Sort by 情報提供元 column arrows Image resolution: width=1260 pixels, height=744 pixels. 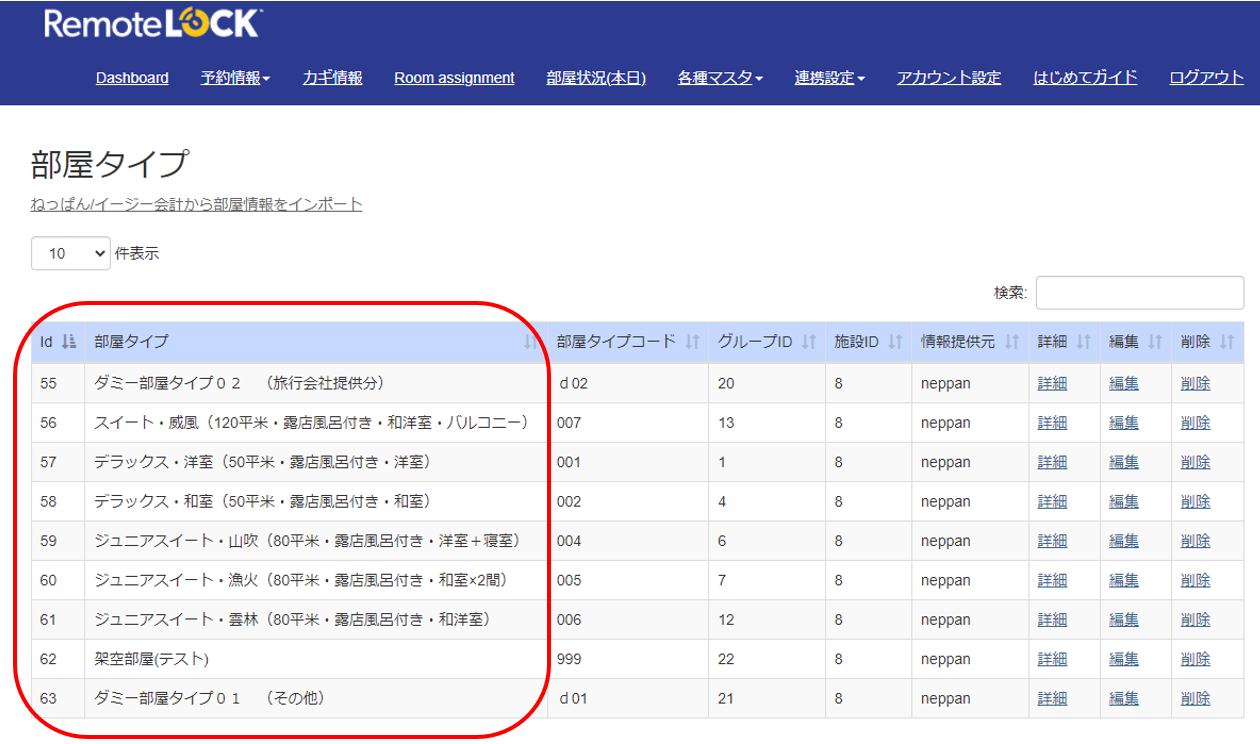pyautogui.click(x=1012, y=342)
